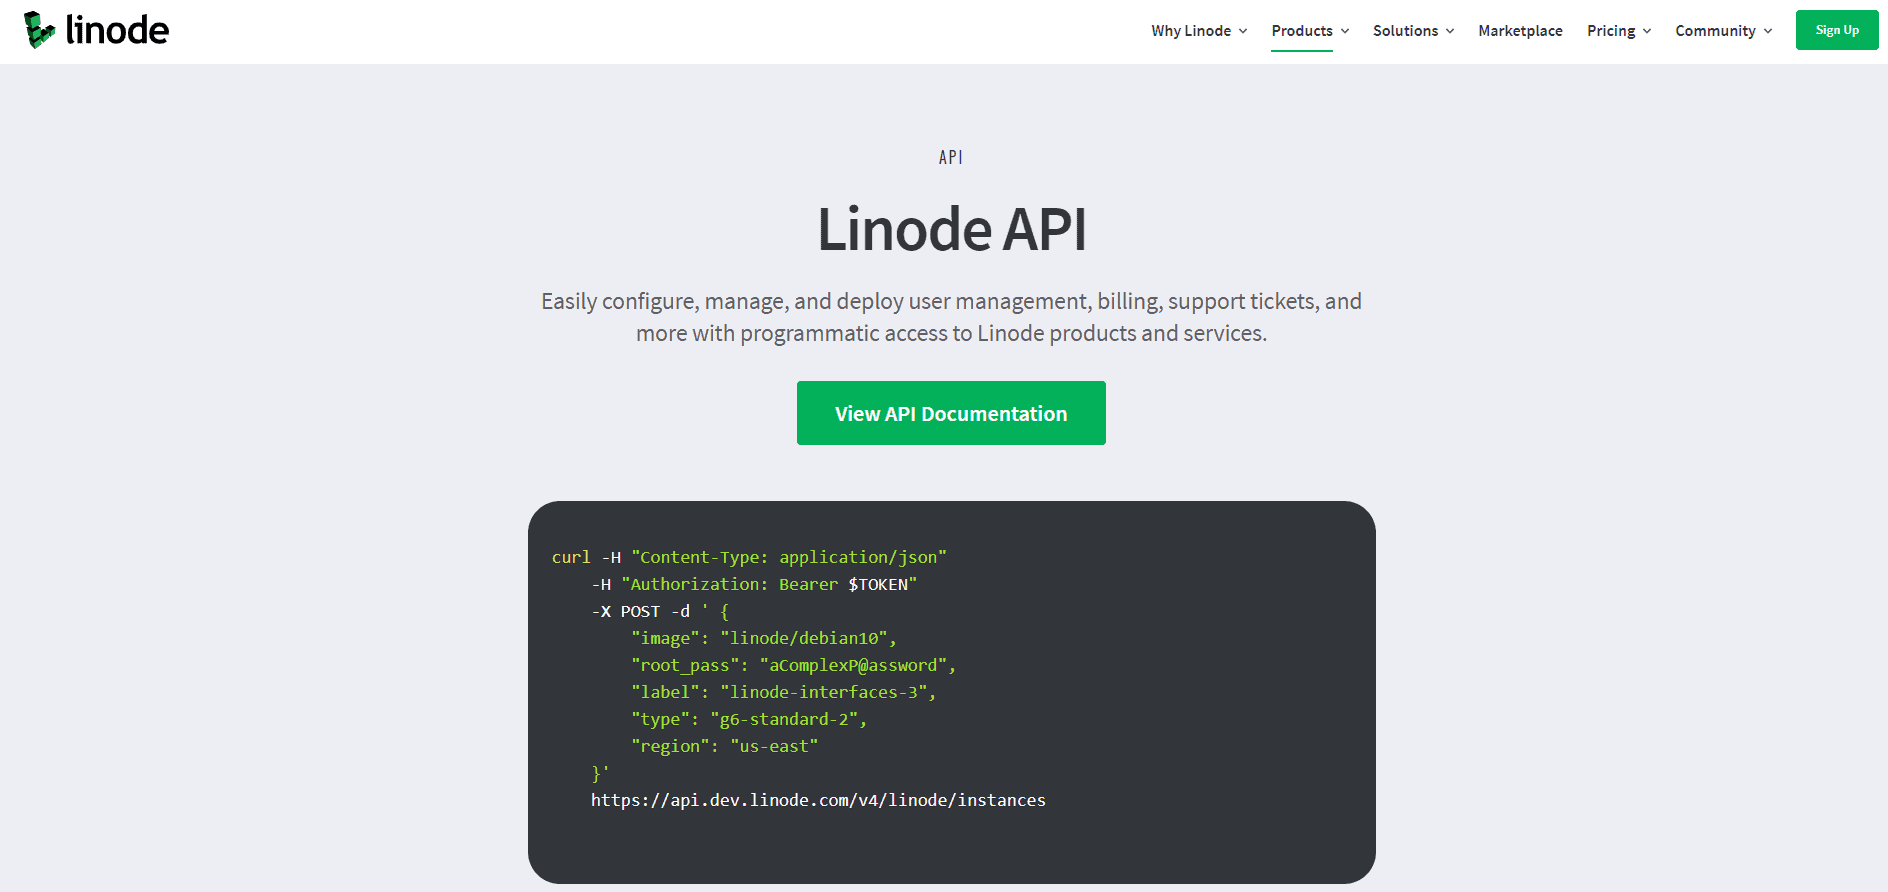Click the "-X POST -d" code line
The image size is (1888, 892).
[x=660, y=611]
